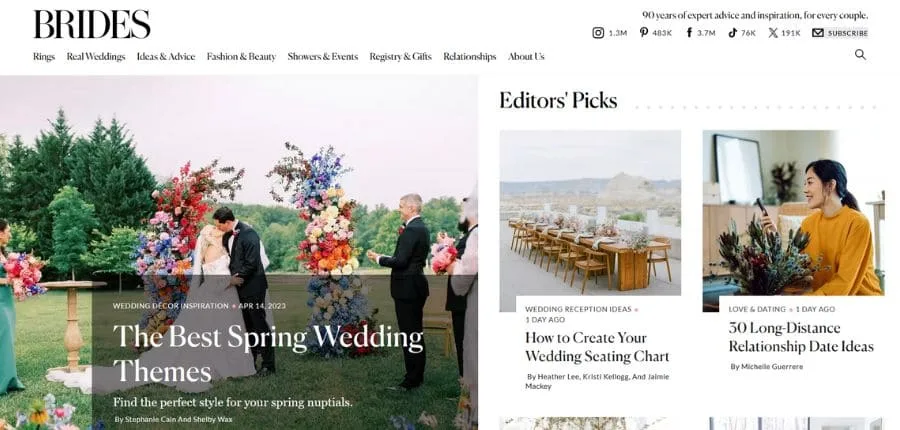Open How to Create Your Wedding Seating Chart
The height and width of the screenshot is (430, 900).
coord(597,347)
